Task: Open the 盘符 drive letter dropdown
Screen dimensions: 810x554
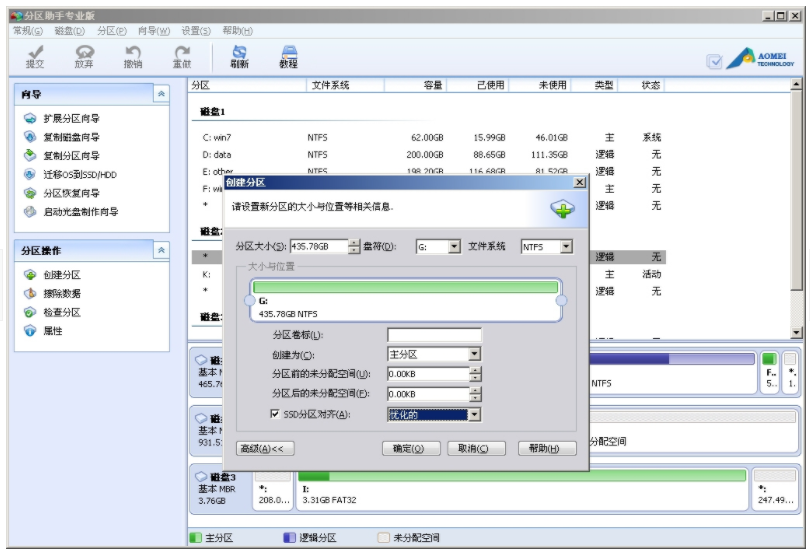Action: coord(454,247)
